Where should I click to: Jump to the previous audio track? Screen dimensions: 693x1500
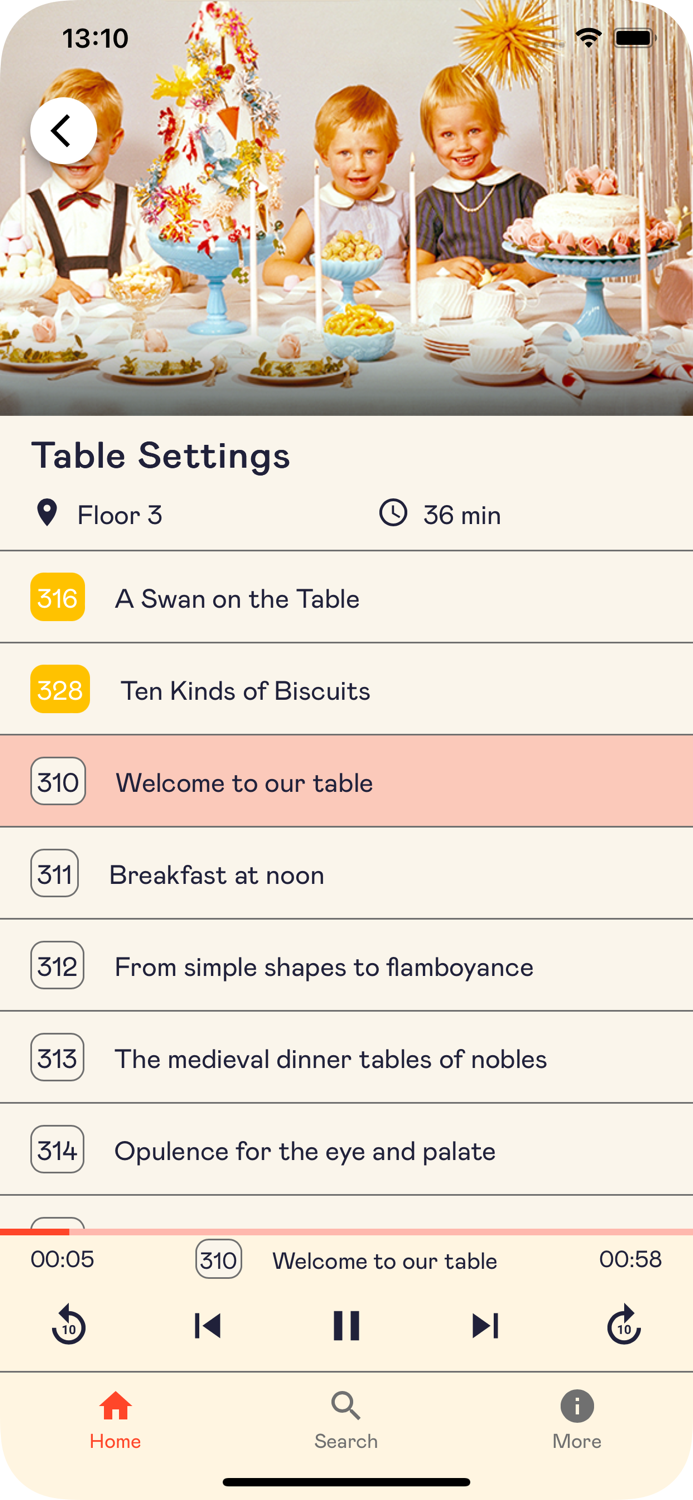click(x=207, y=1326)
